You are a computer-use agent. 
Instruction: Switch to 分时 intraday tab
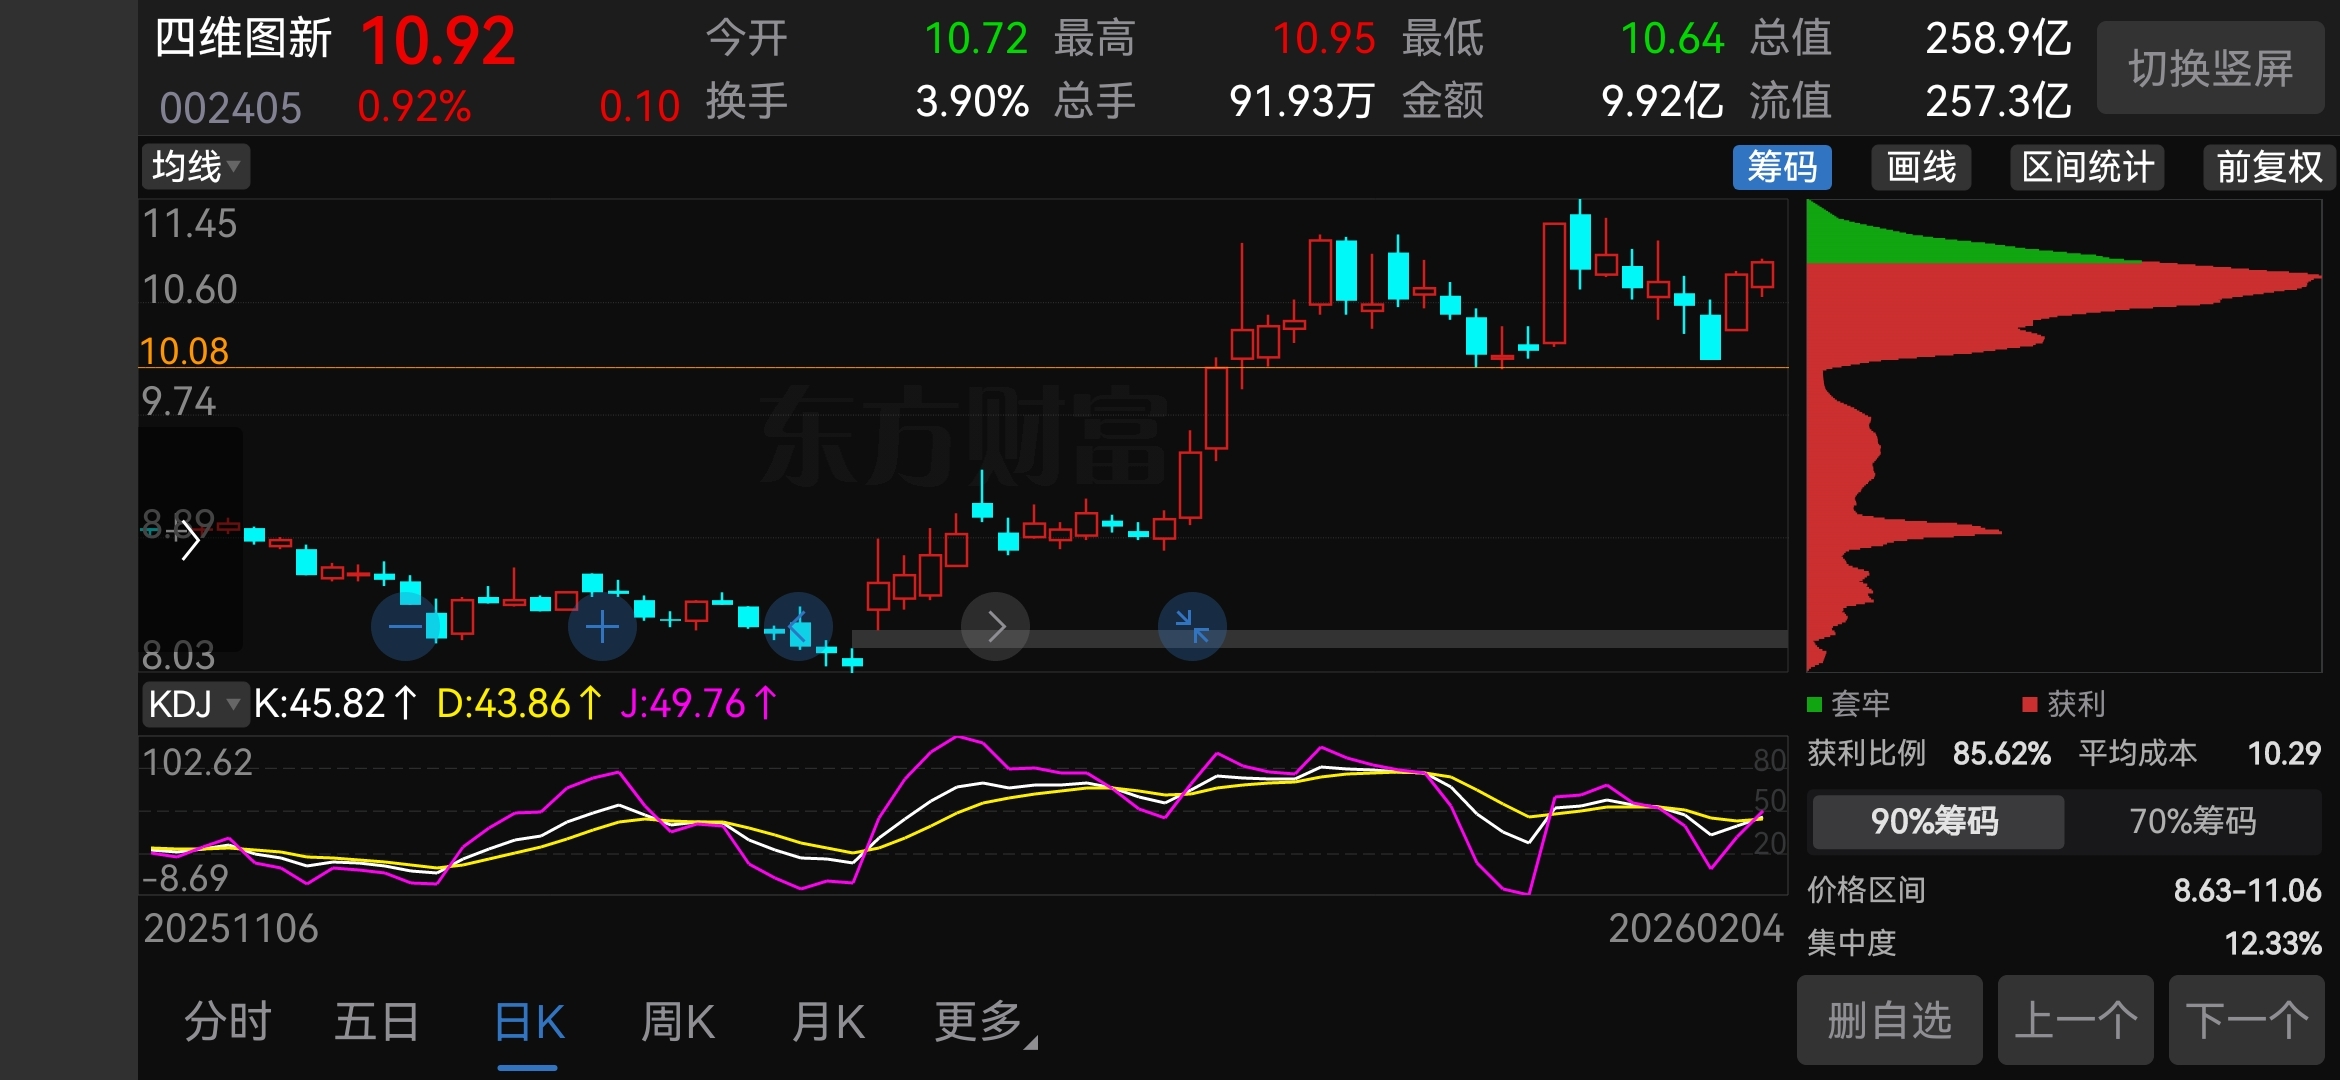(228, 1022)
